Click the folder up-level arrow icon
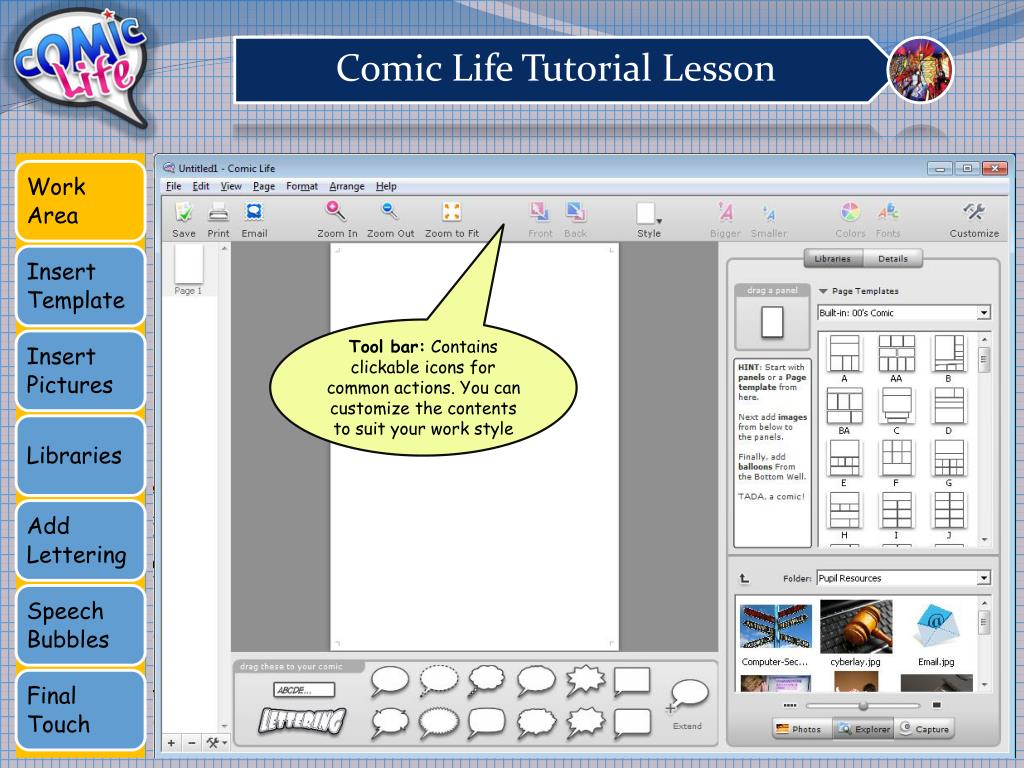This screenshot has height=768, width=1024. 744,579
